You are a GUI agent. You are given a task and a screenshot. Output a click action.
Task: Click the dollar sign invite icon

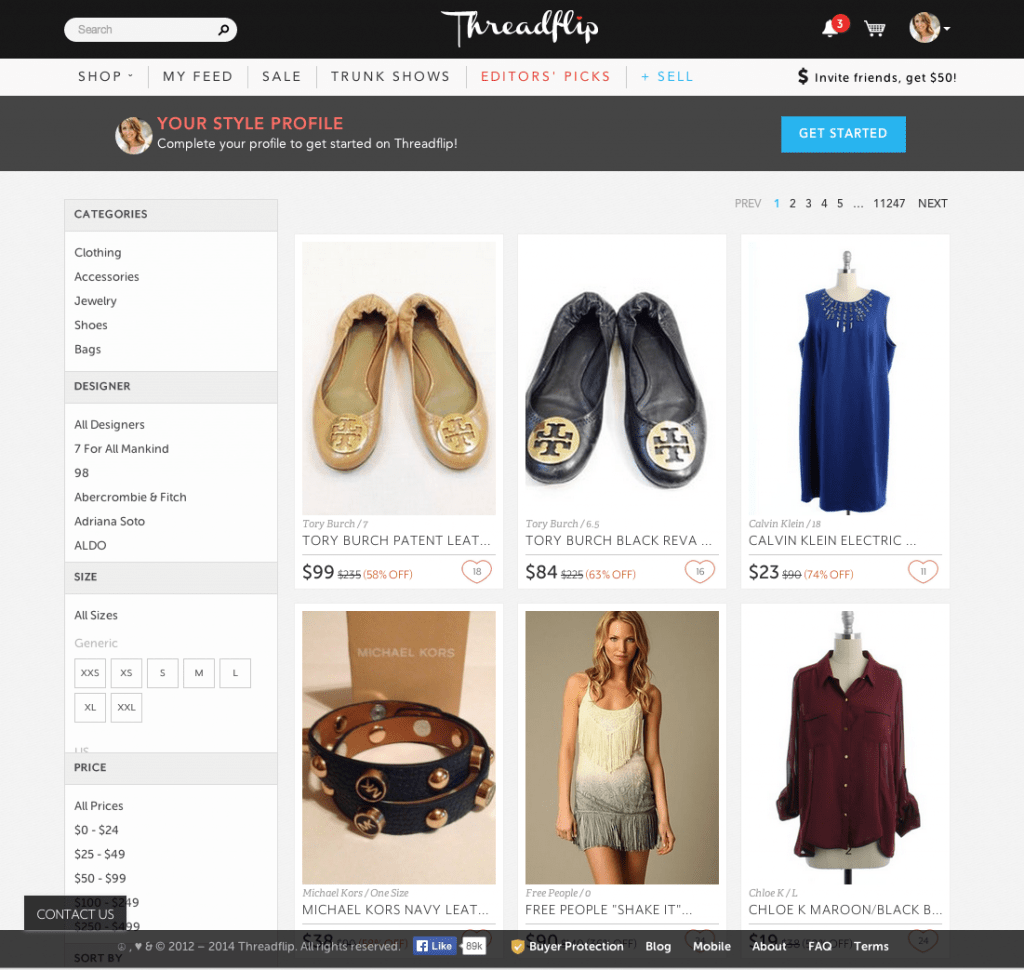803,76
